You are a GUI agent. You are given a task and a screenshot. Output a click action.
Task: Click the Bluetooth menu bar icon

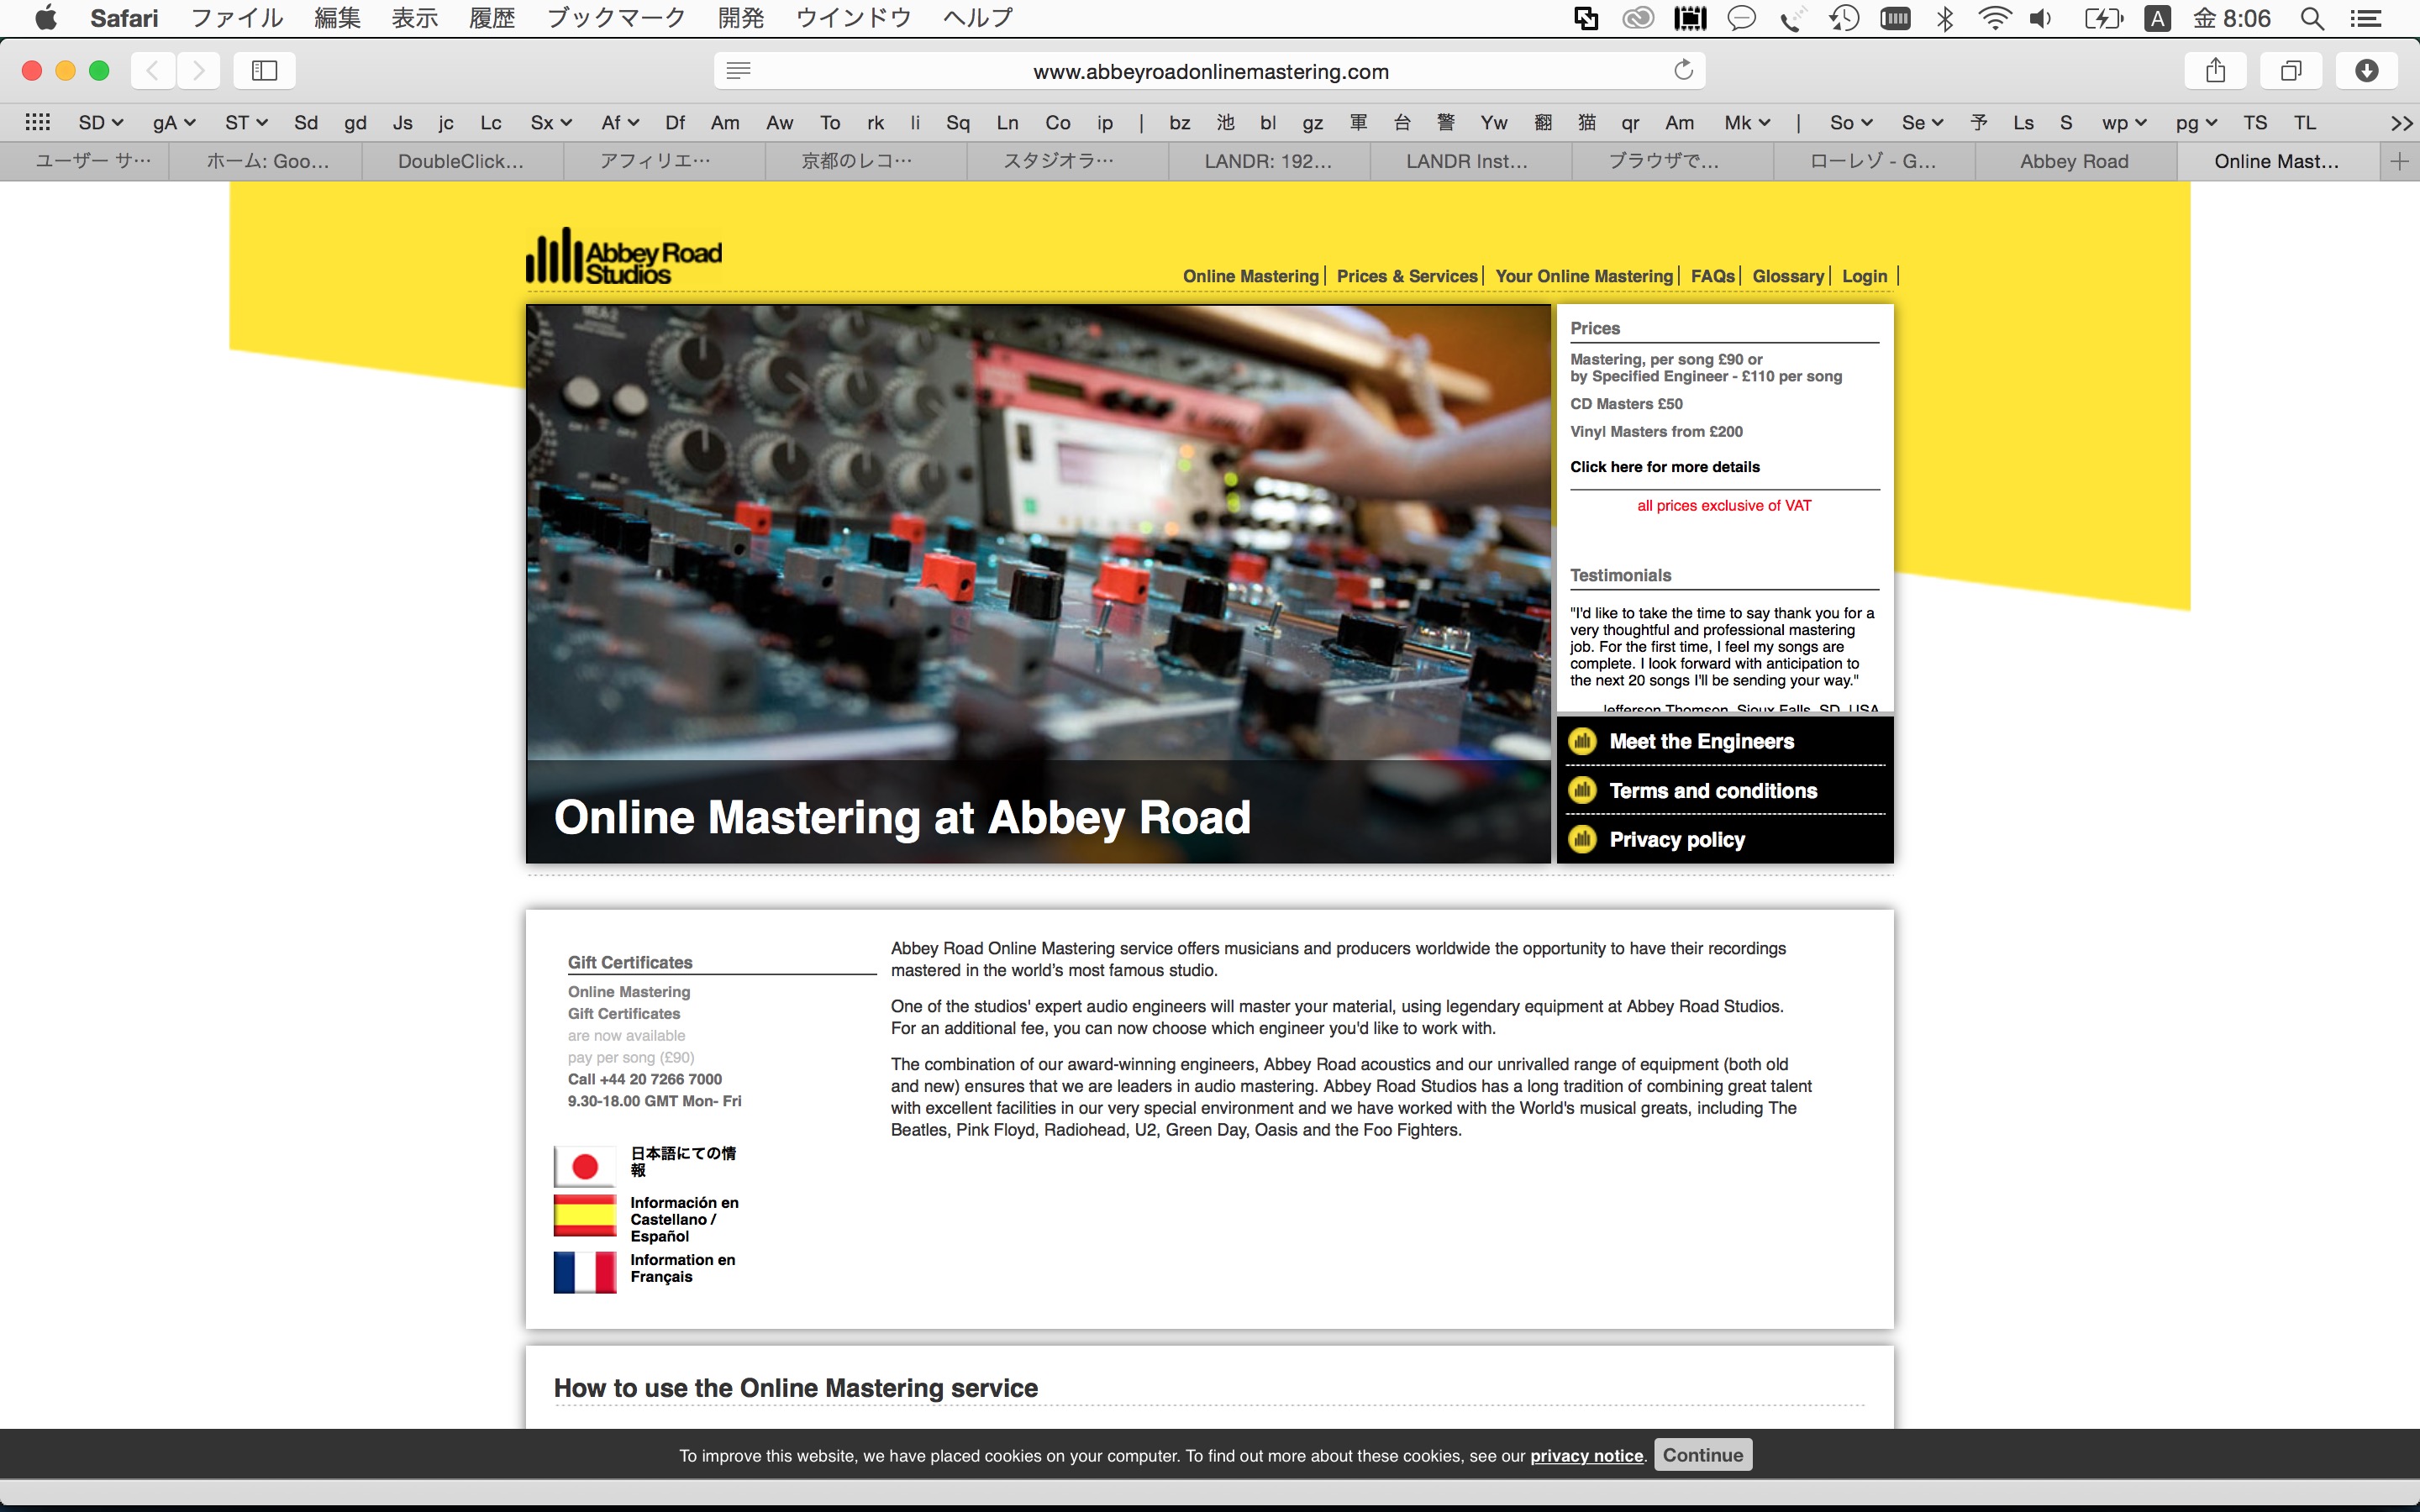(1945, 18)
